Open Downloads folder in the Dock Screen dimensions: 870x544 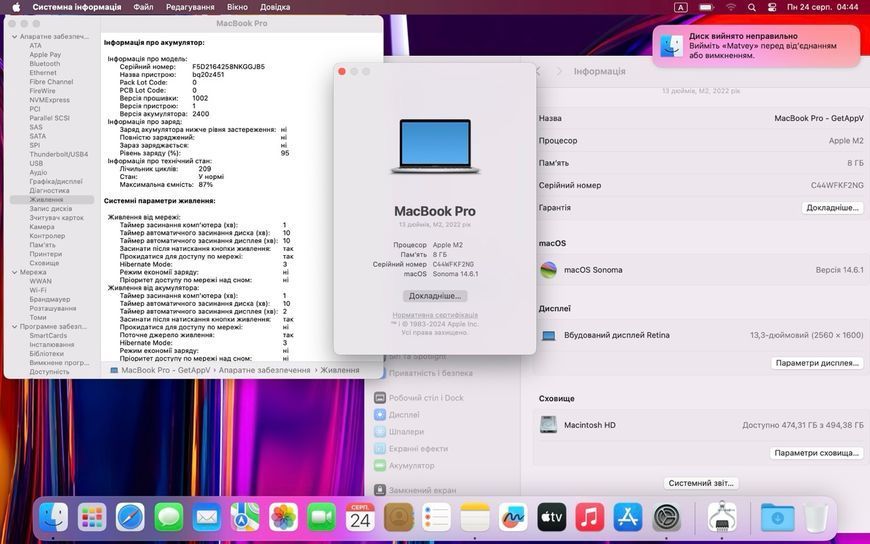(x=777, y=517)
